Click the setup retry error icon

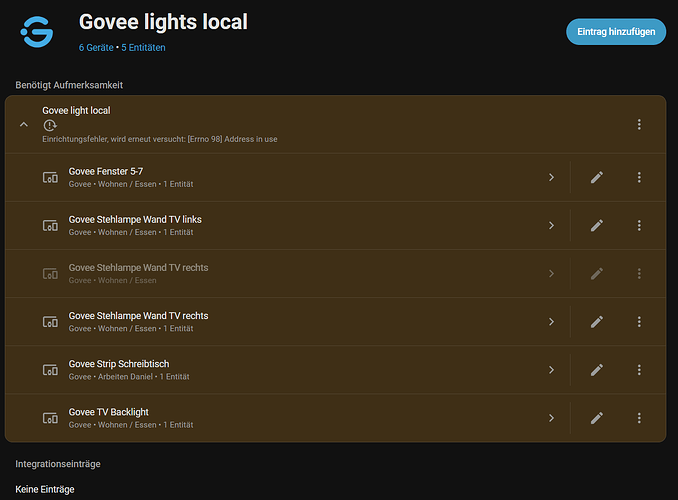coord(50,125)
